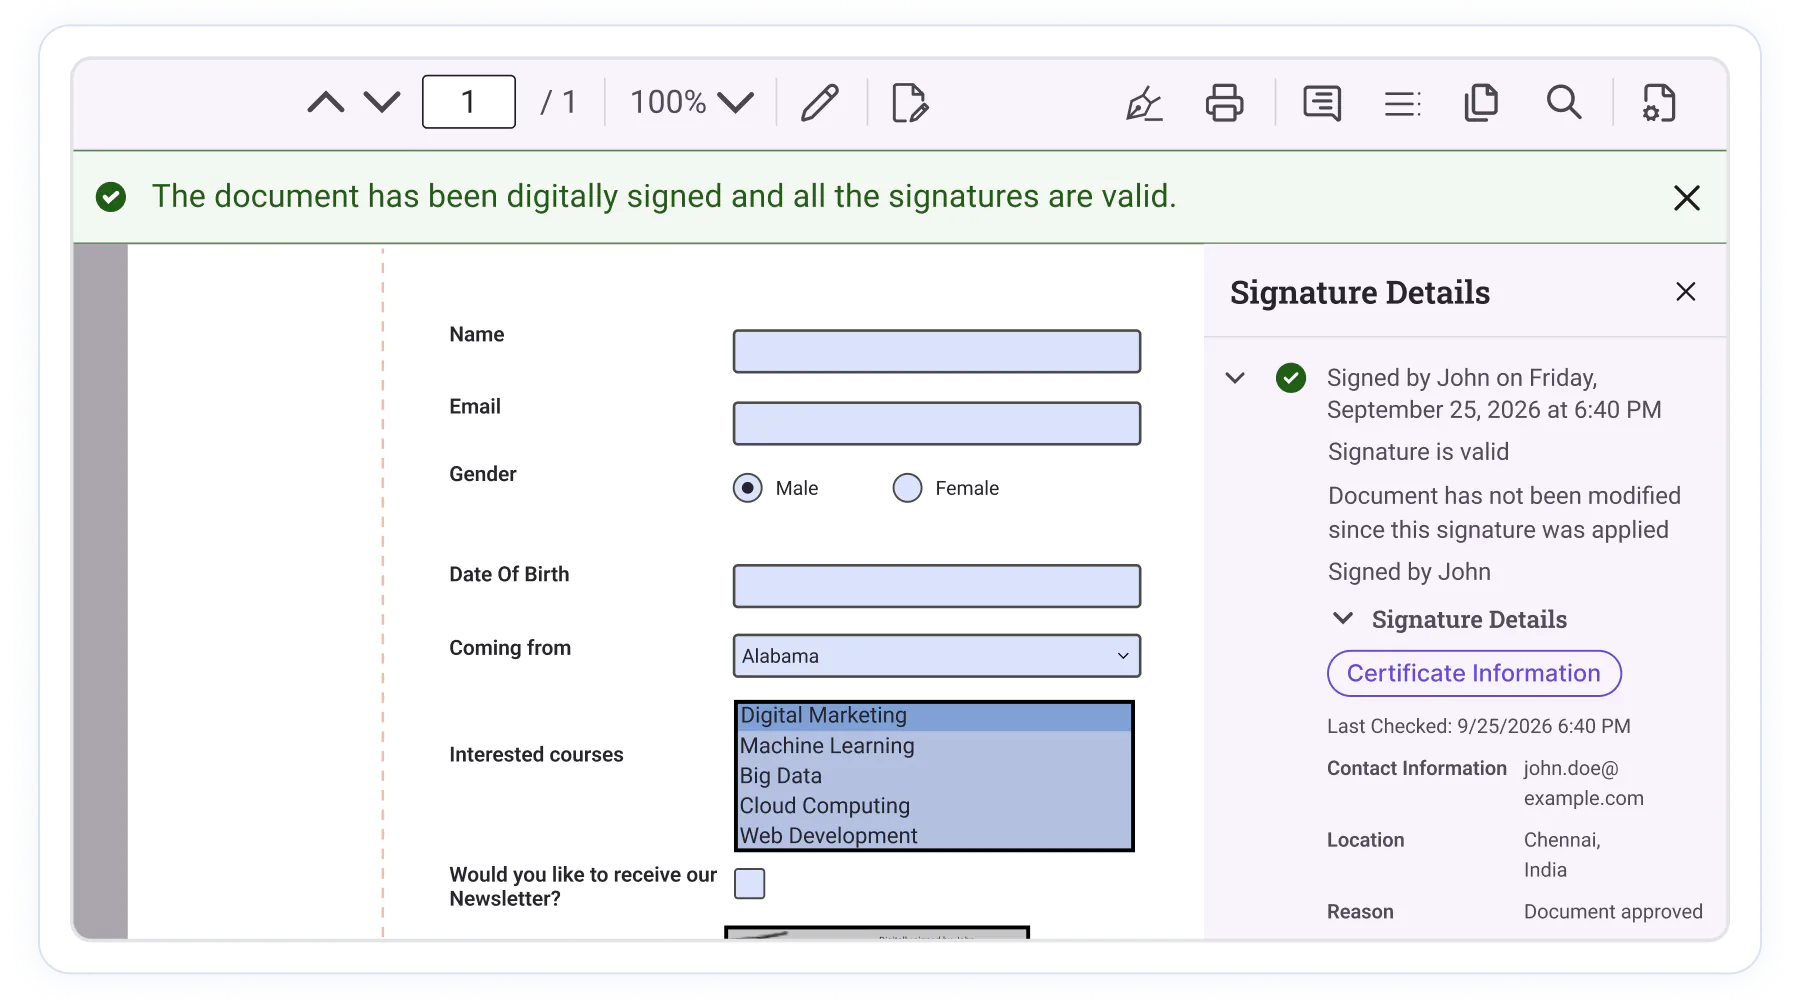
Task: Dismiss the green signature validity banner
Action: pos(1687,198)
